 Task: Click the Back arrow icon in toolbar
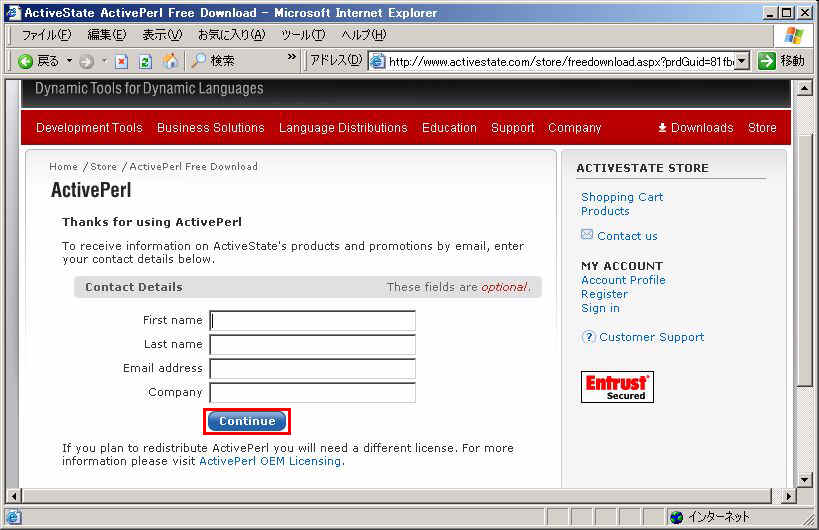[25, 62]
